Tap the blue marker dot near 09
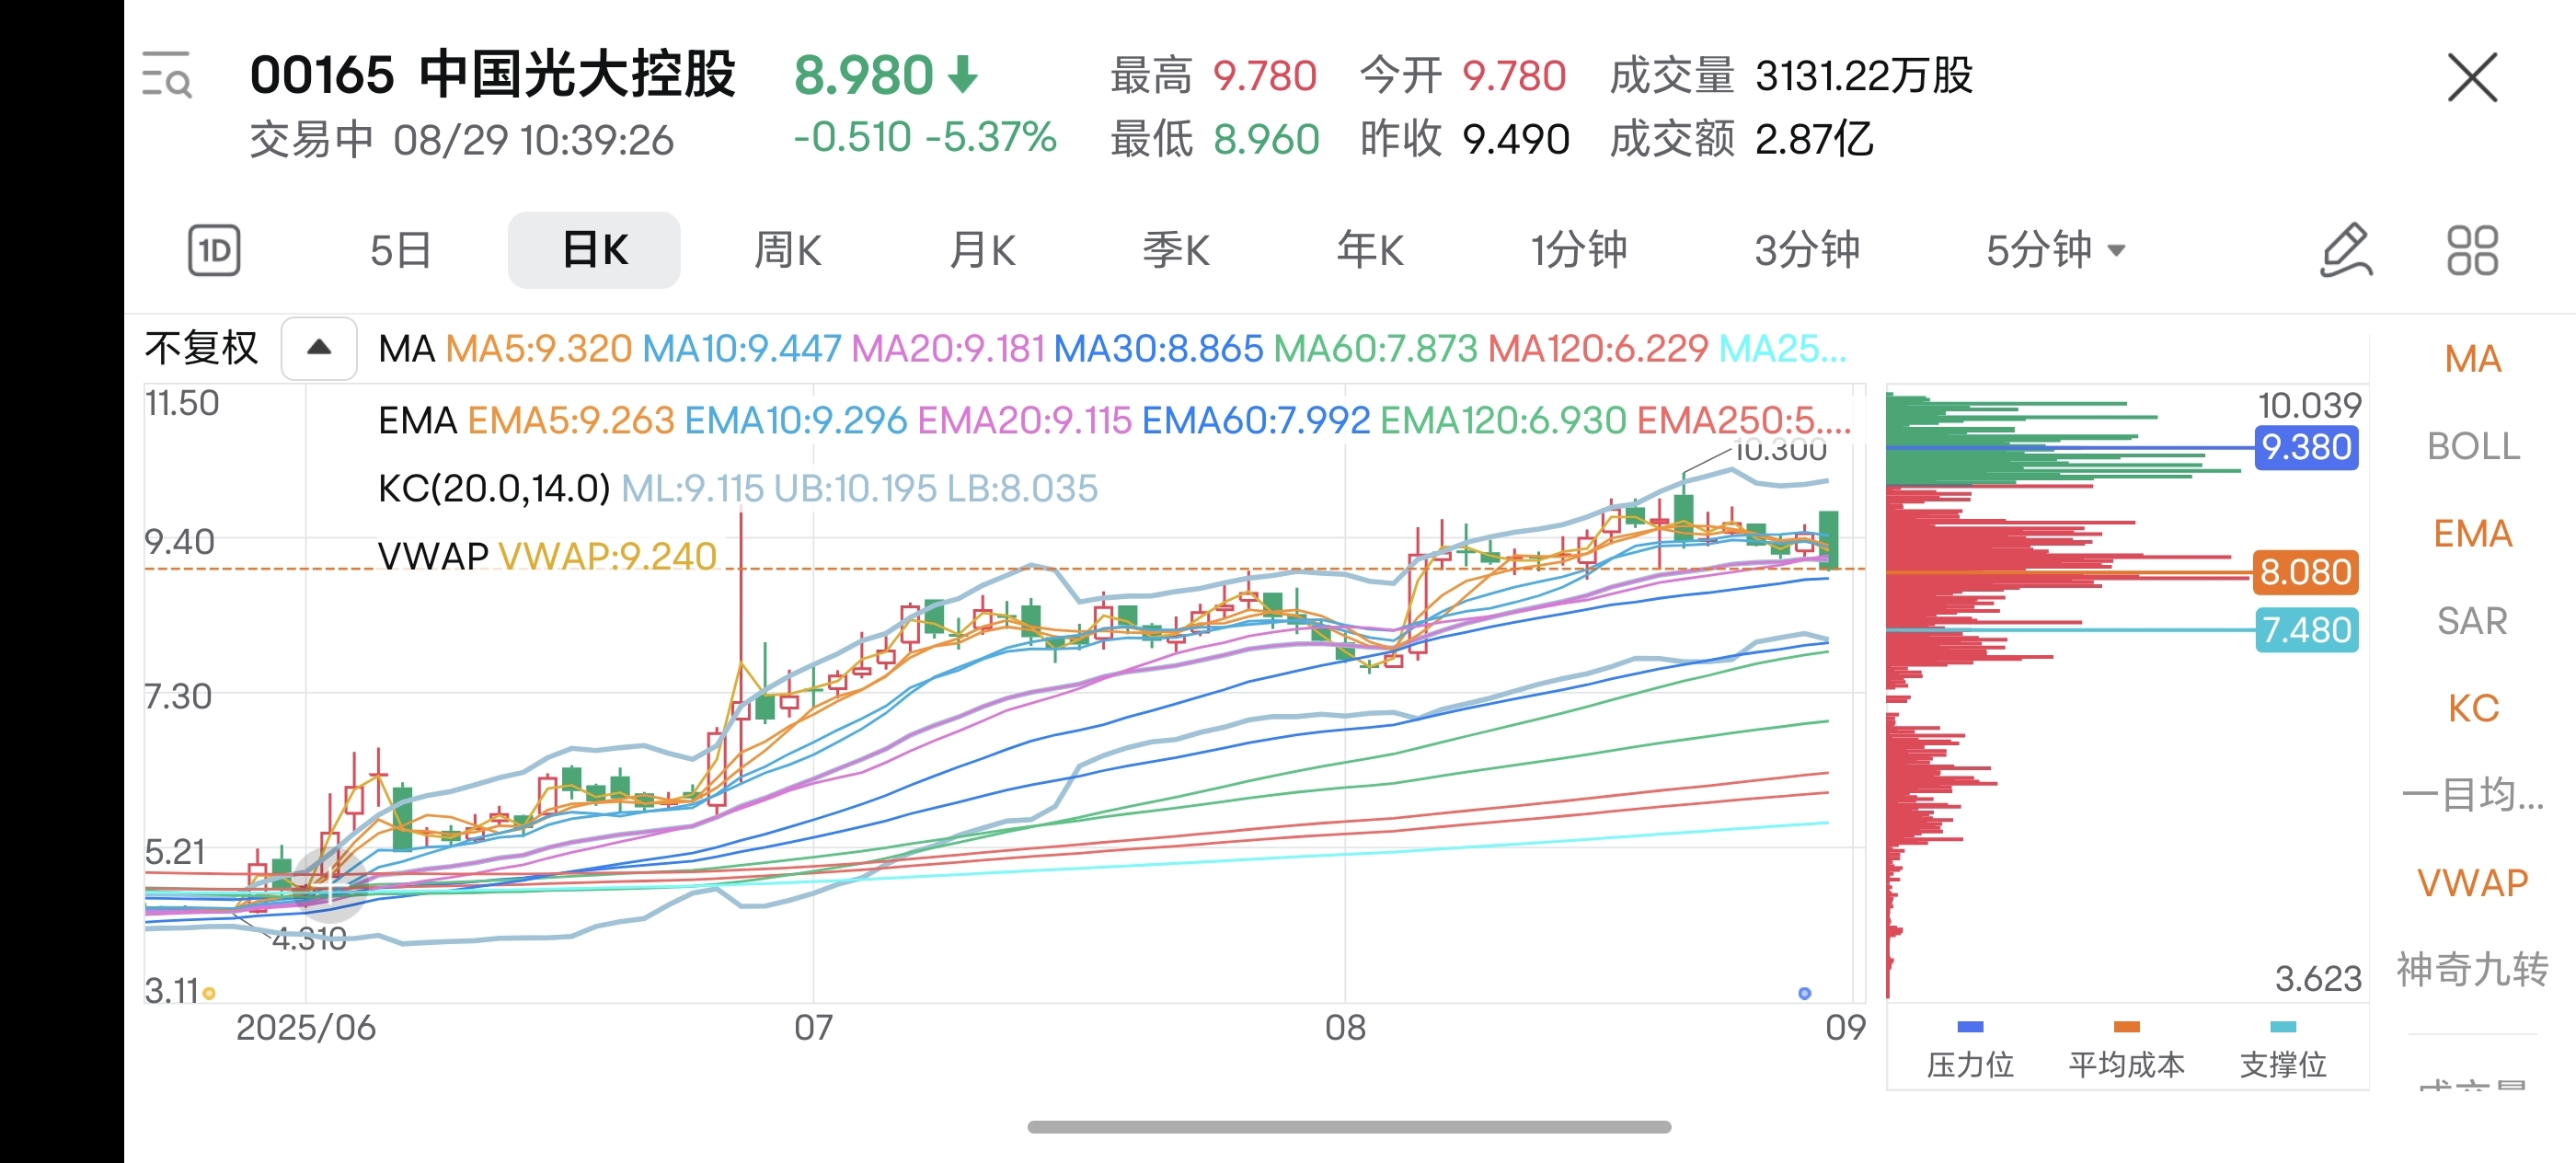 click(x=1804, y=993)
